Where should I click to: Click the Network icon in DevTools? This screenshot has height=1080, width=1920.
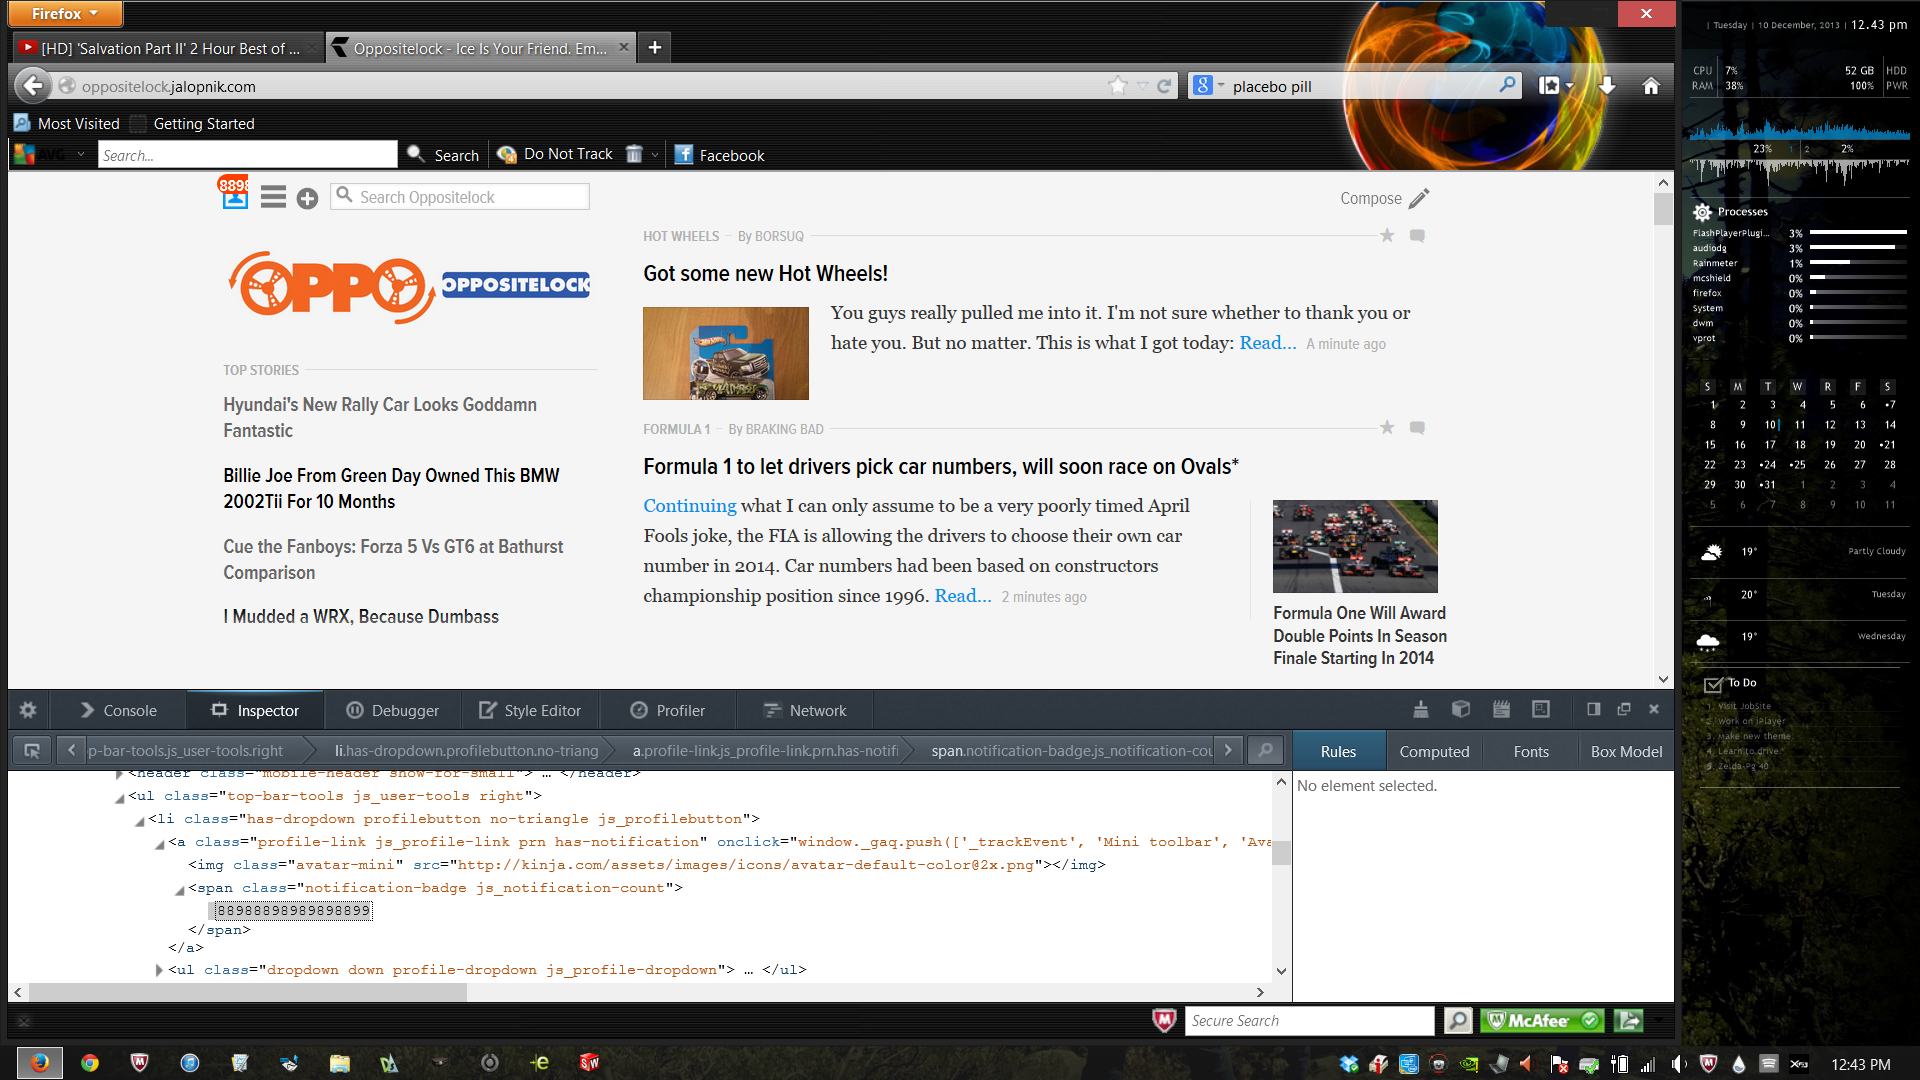tap(816, 709)
